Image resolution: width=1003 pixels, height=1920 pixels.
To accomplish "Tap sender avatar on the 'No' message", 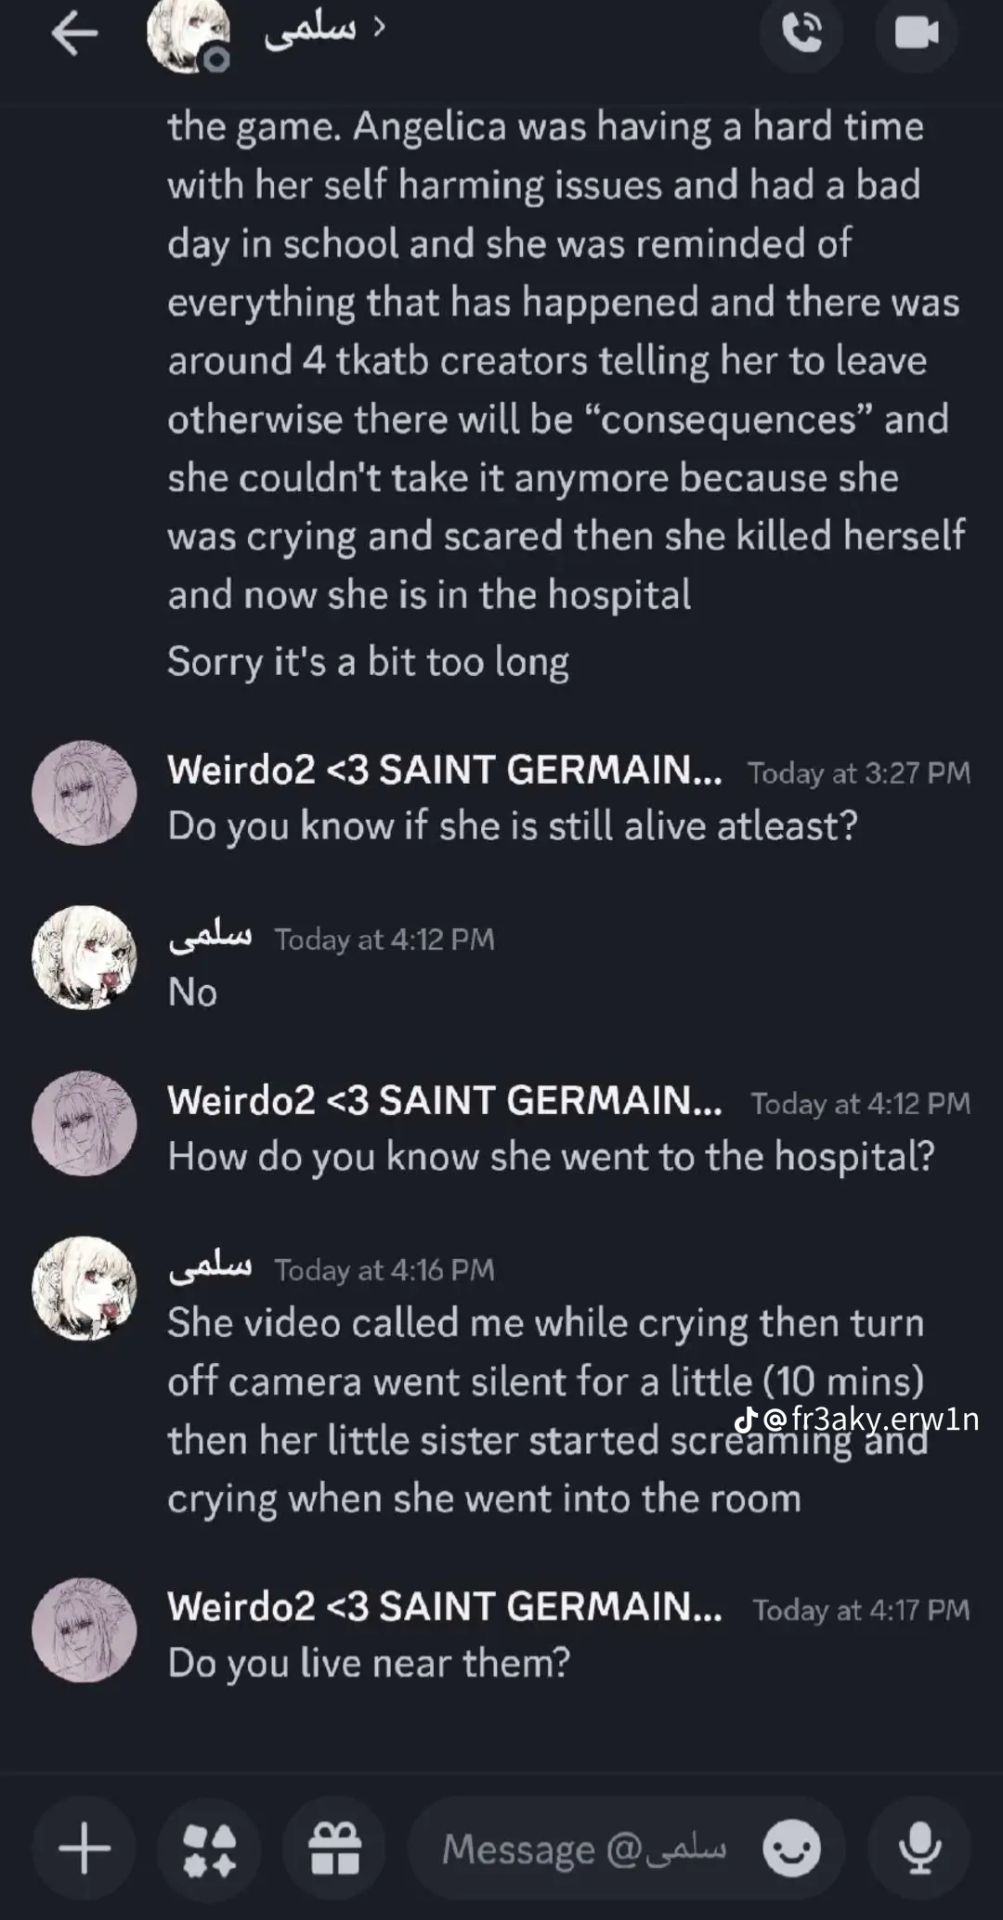I will [85, 958].
